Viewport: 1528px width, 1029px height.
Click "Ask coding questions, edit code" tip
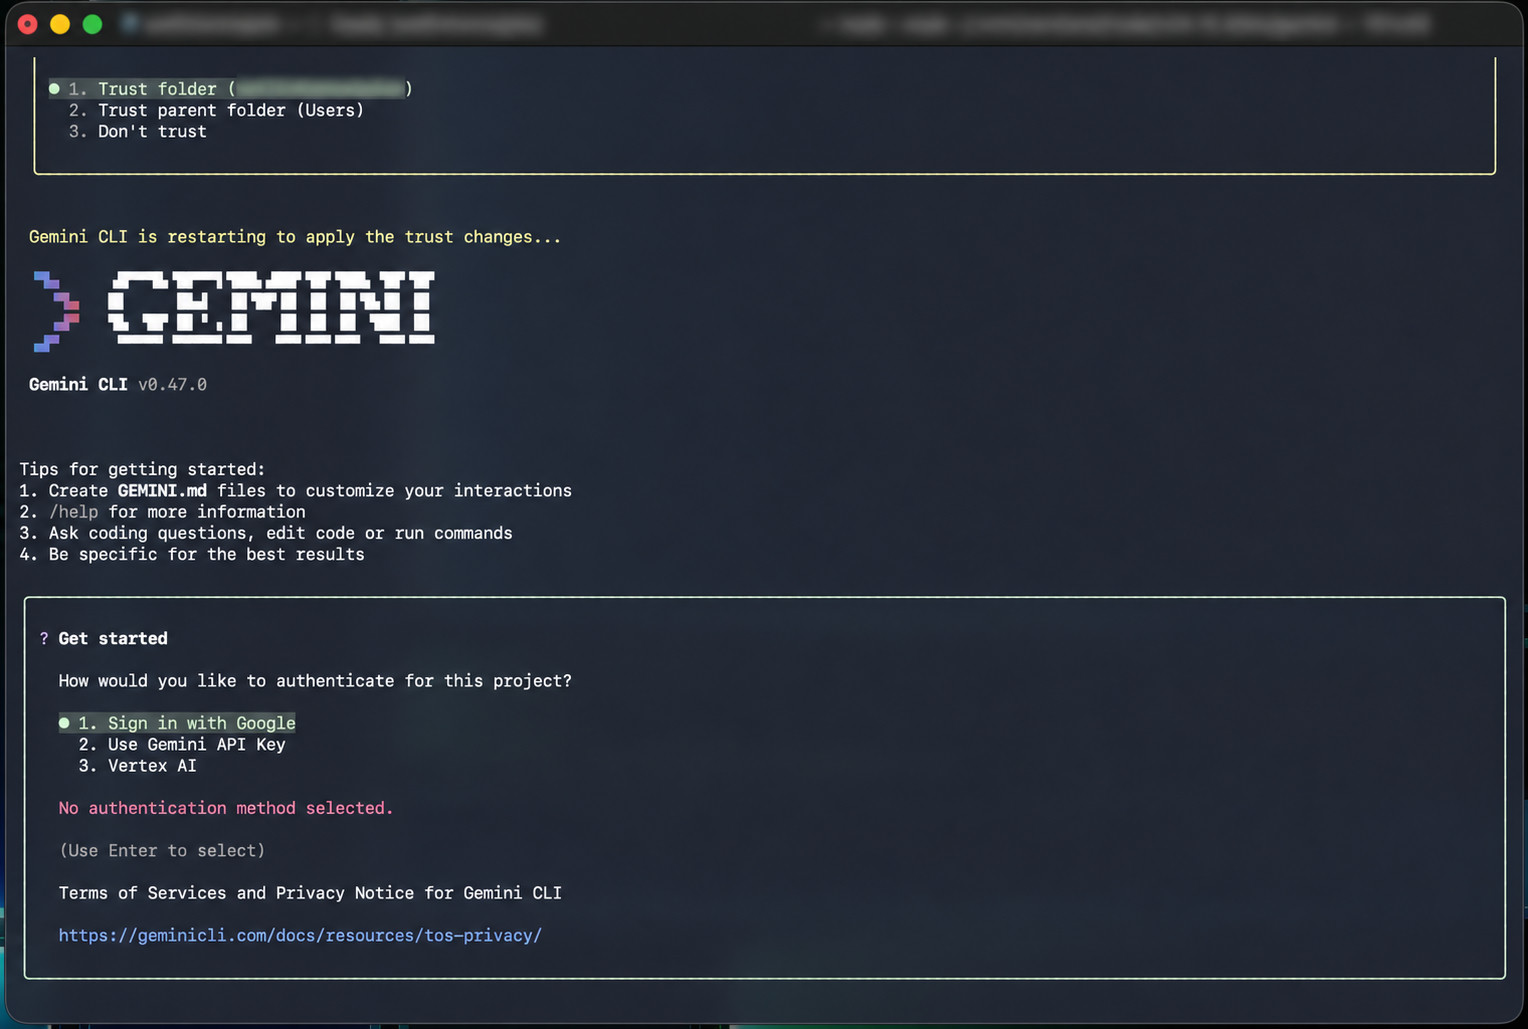(266, 533)
